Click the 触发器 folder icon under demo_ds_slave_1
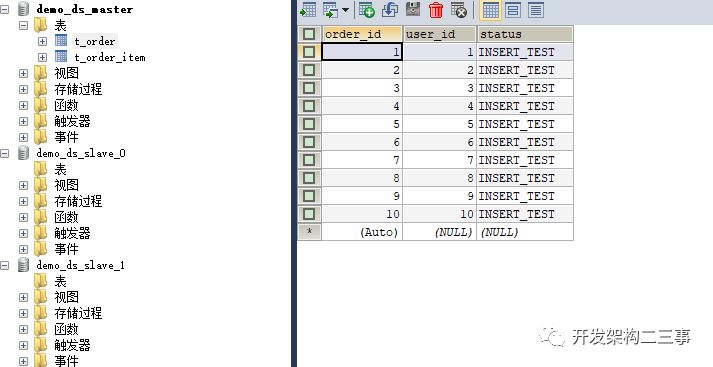713x367 pixels. 40,344
